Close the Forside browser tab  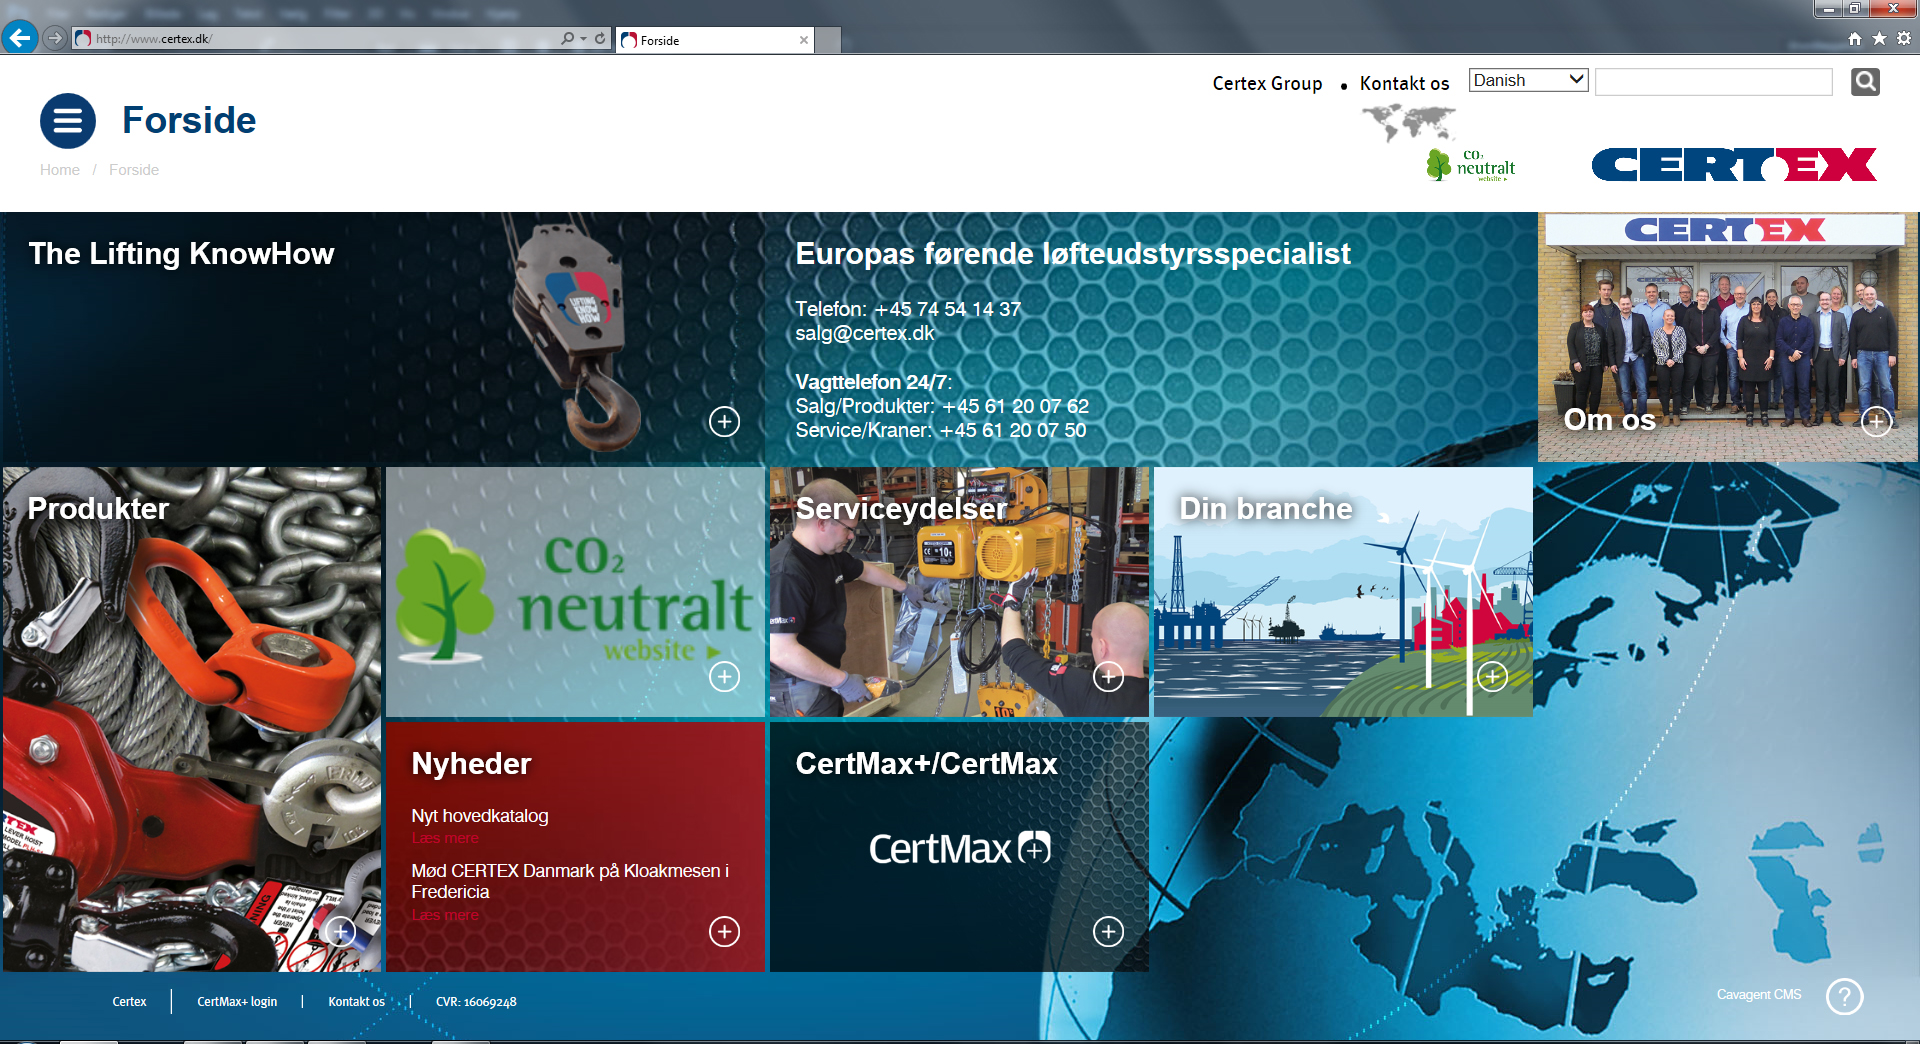804,40
